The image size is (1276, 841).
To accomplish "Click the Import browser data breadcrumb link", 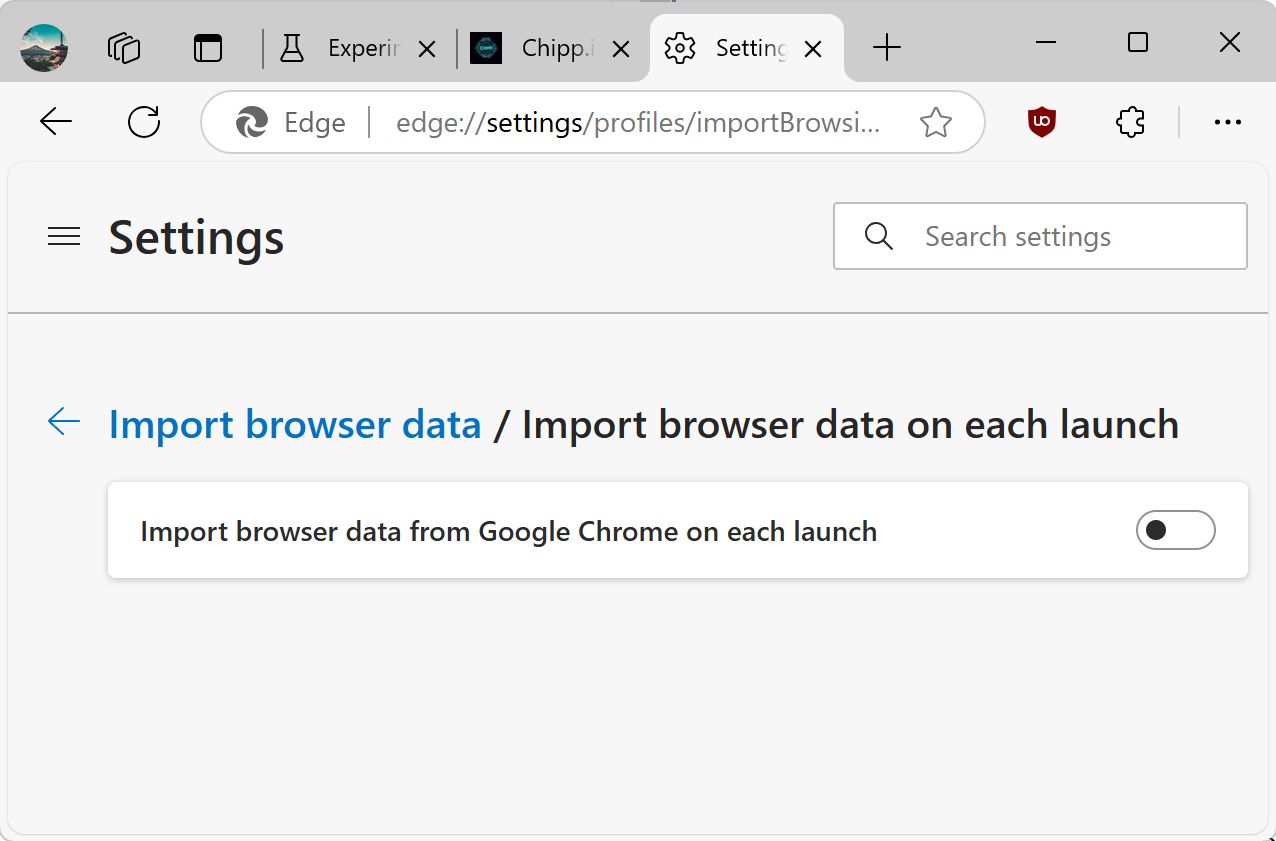I will 295,425.
